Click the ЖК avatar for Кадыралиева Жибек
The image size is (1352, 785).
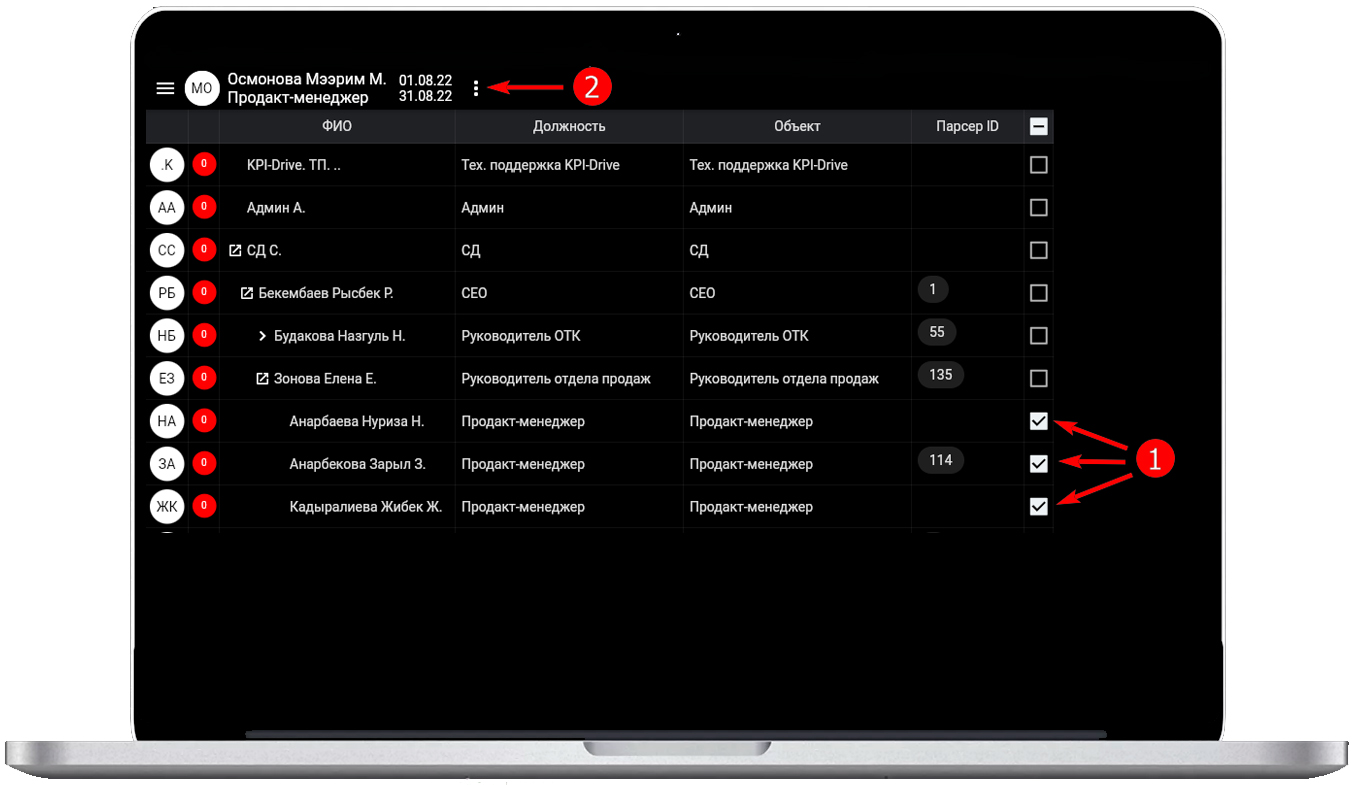(x=167, y=507)
